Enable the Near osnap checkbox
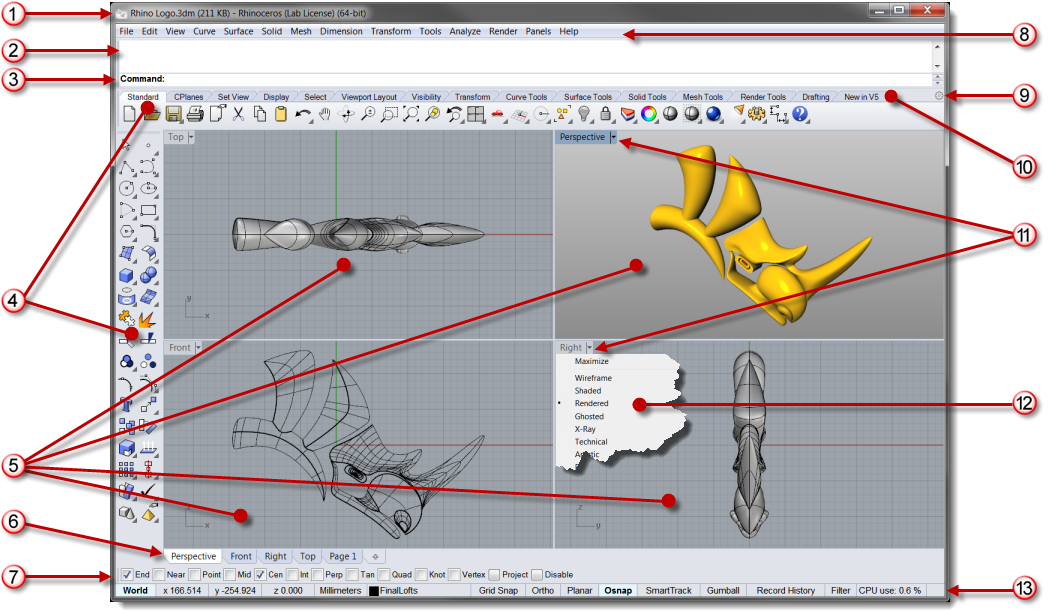Viewport: 1048px width, 612px height. (159, 575)
